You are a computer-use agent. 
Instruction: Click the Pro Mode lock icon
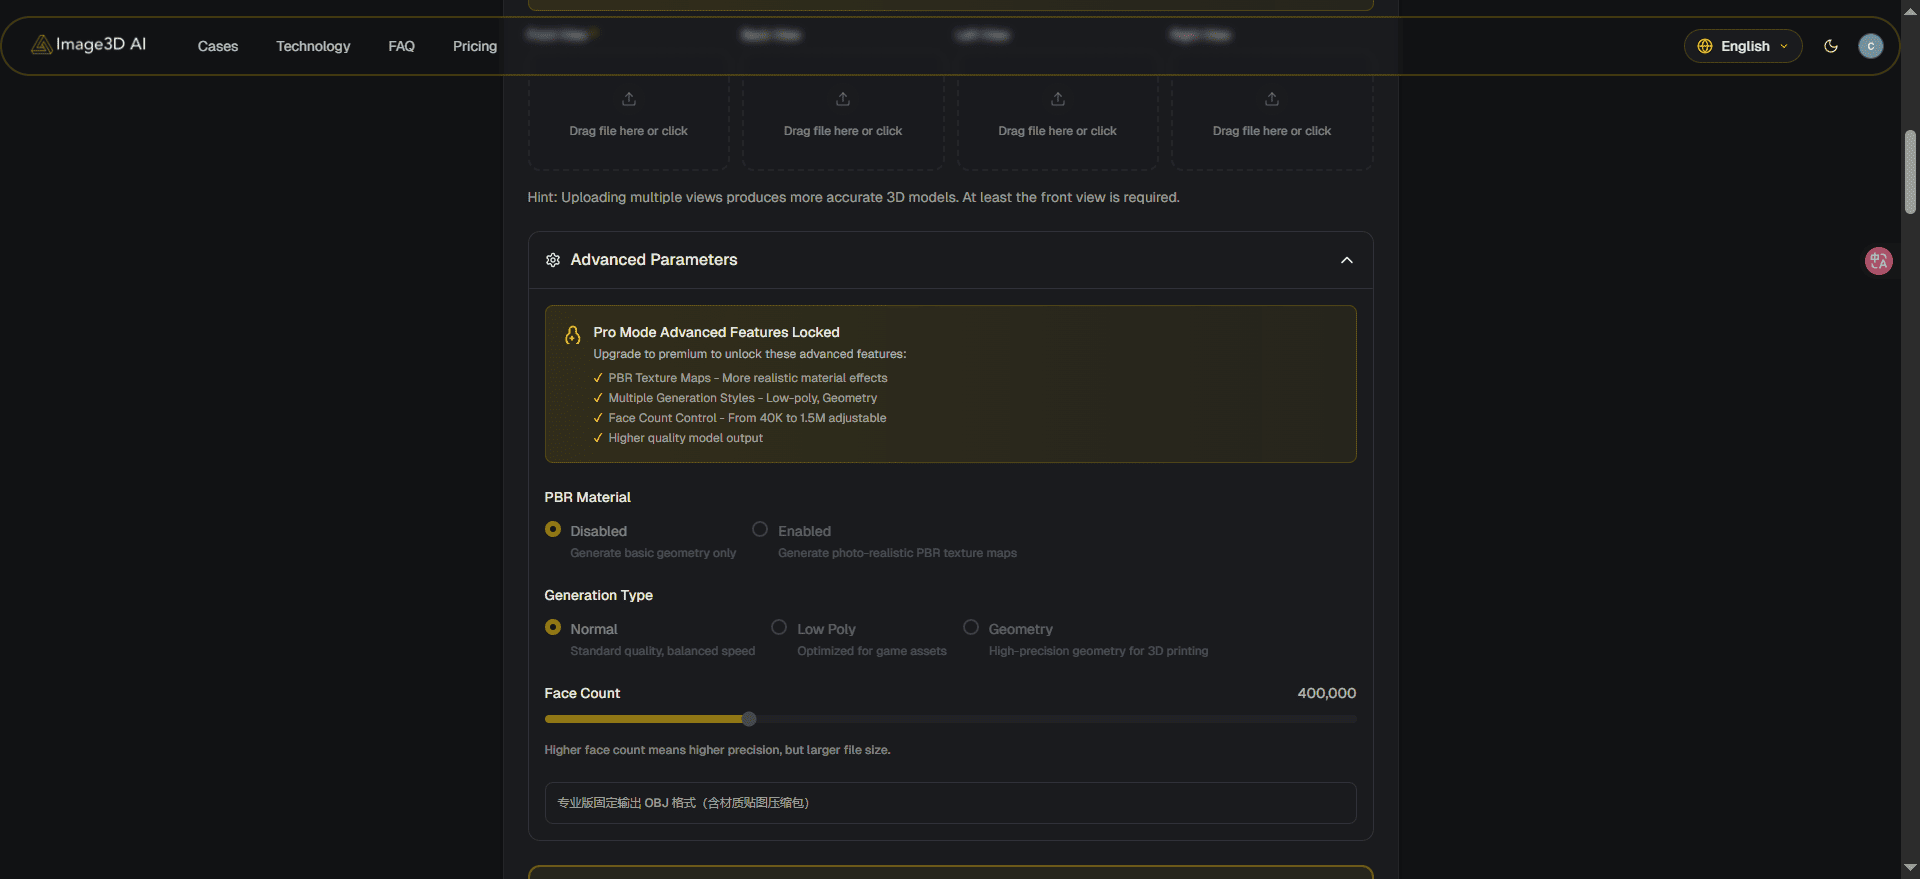pyautogui.click(x=572, y=335)
